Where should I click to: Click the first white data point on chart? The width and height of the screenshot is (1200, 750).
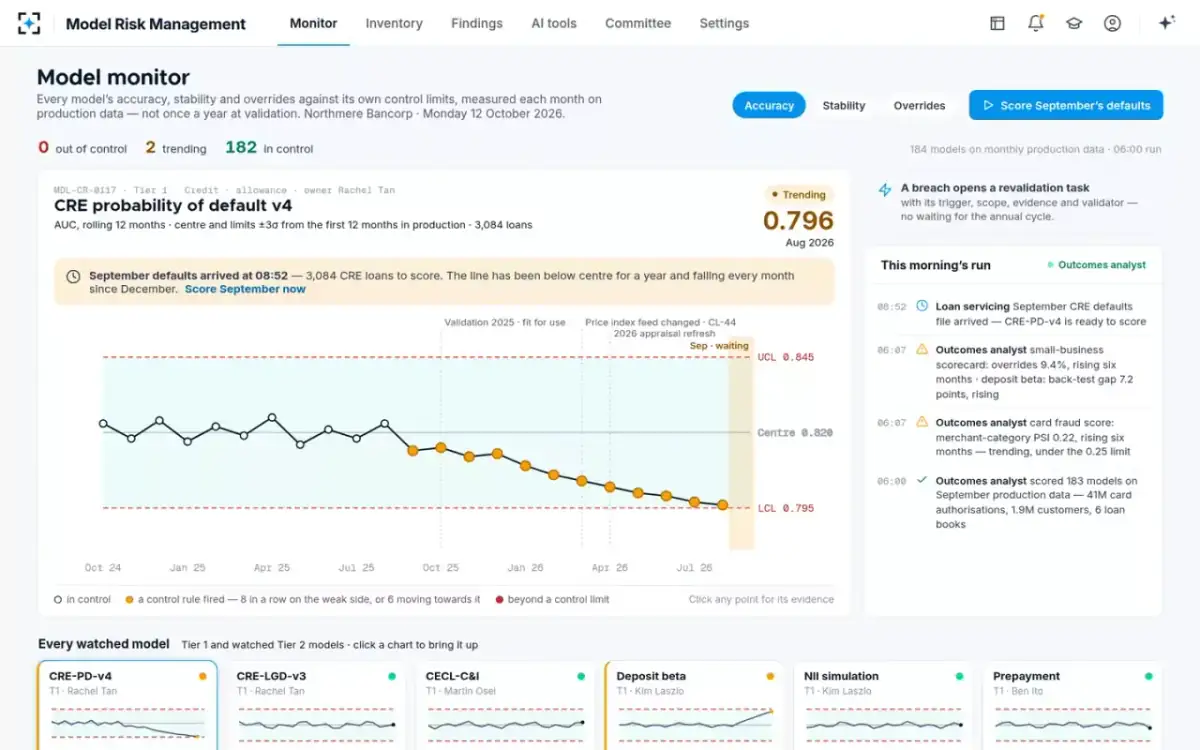click(103, 424)
